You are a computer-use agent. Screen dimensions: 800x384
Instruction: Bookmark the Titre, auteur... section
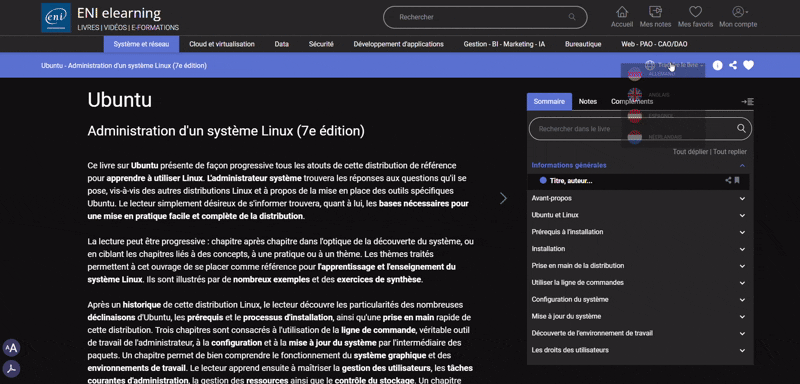coord(737,181)
